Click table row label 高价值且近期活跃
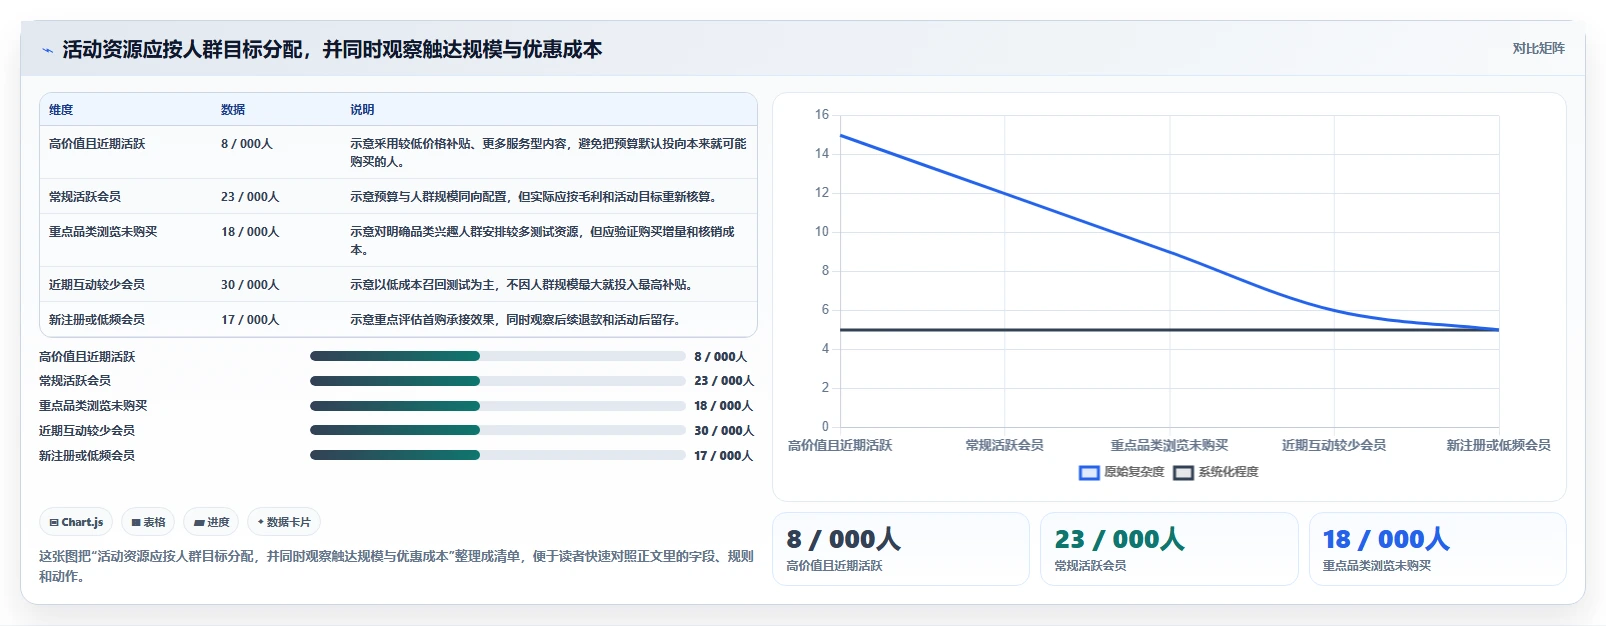This screenshot has height=626, width=1606. pyautogui.click(x=97, y=144)
